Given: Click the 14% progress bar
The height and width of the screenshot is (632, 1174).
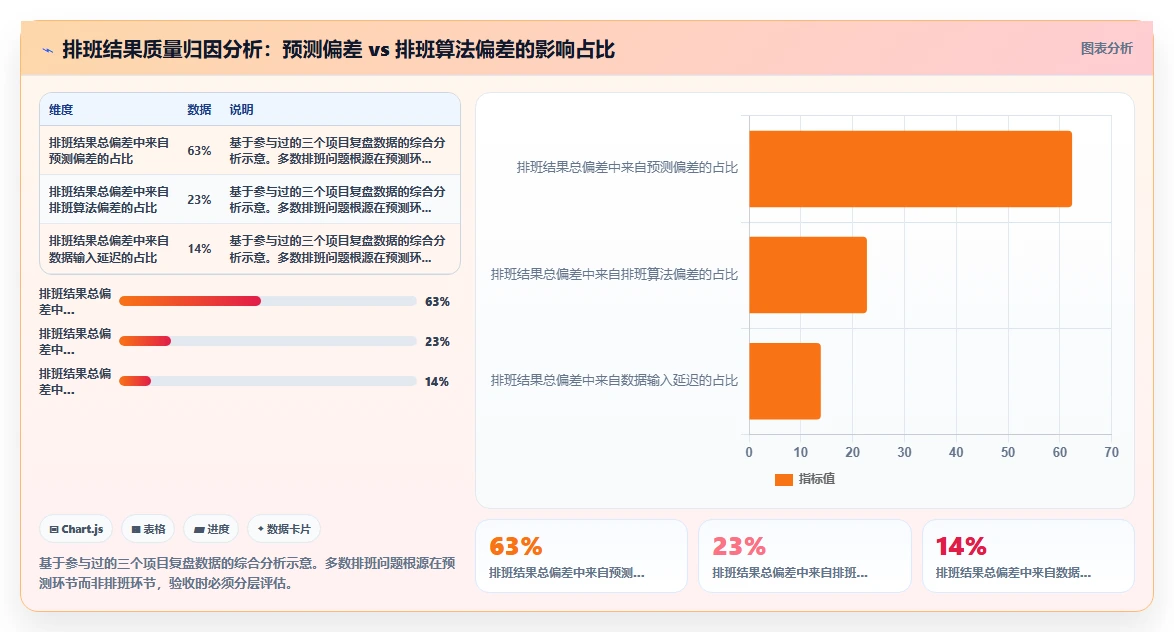Looking at the screenshot, I should pyautogui.click(x=267, y=381).
